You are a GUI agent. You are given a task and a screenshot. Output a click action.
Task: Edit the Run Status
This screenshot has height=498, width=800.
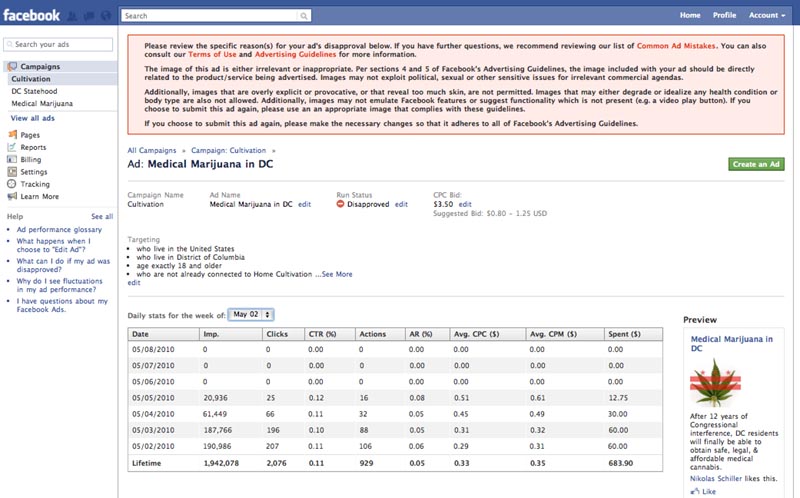(402, 204)
